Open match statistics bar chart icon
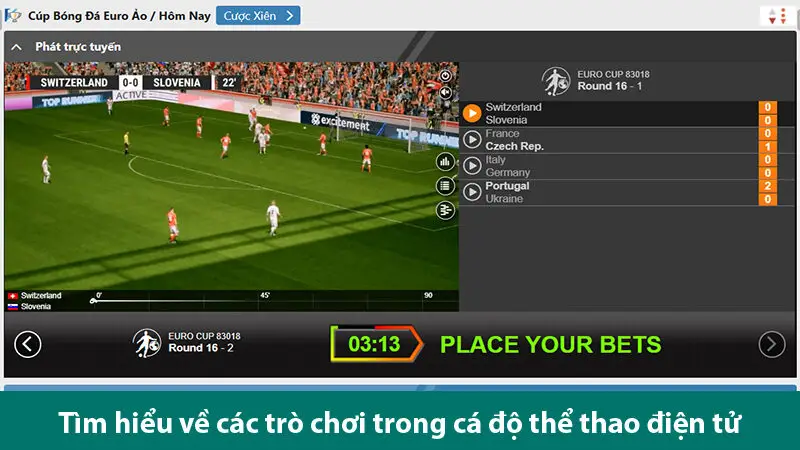 [x=445, y=162]
